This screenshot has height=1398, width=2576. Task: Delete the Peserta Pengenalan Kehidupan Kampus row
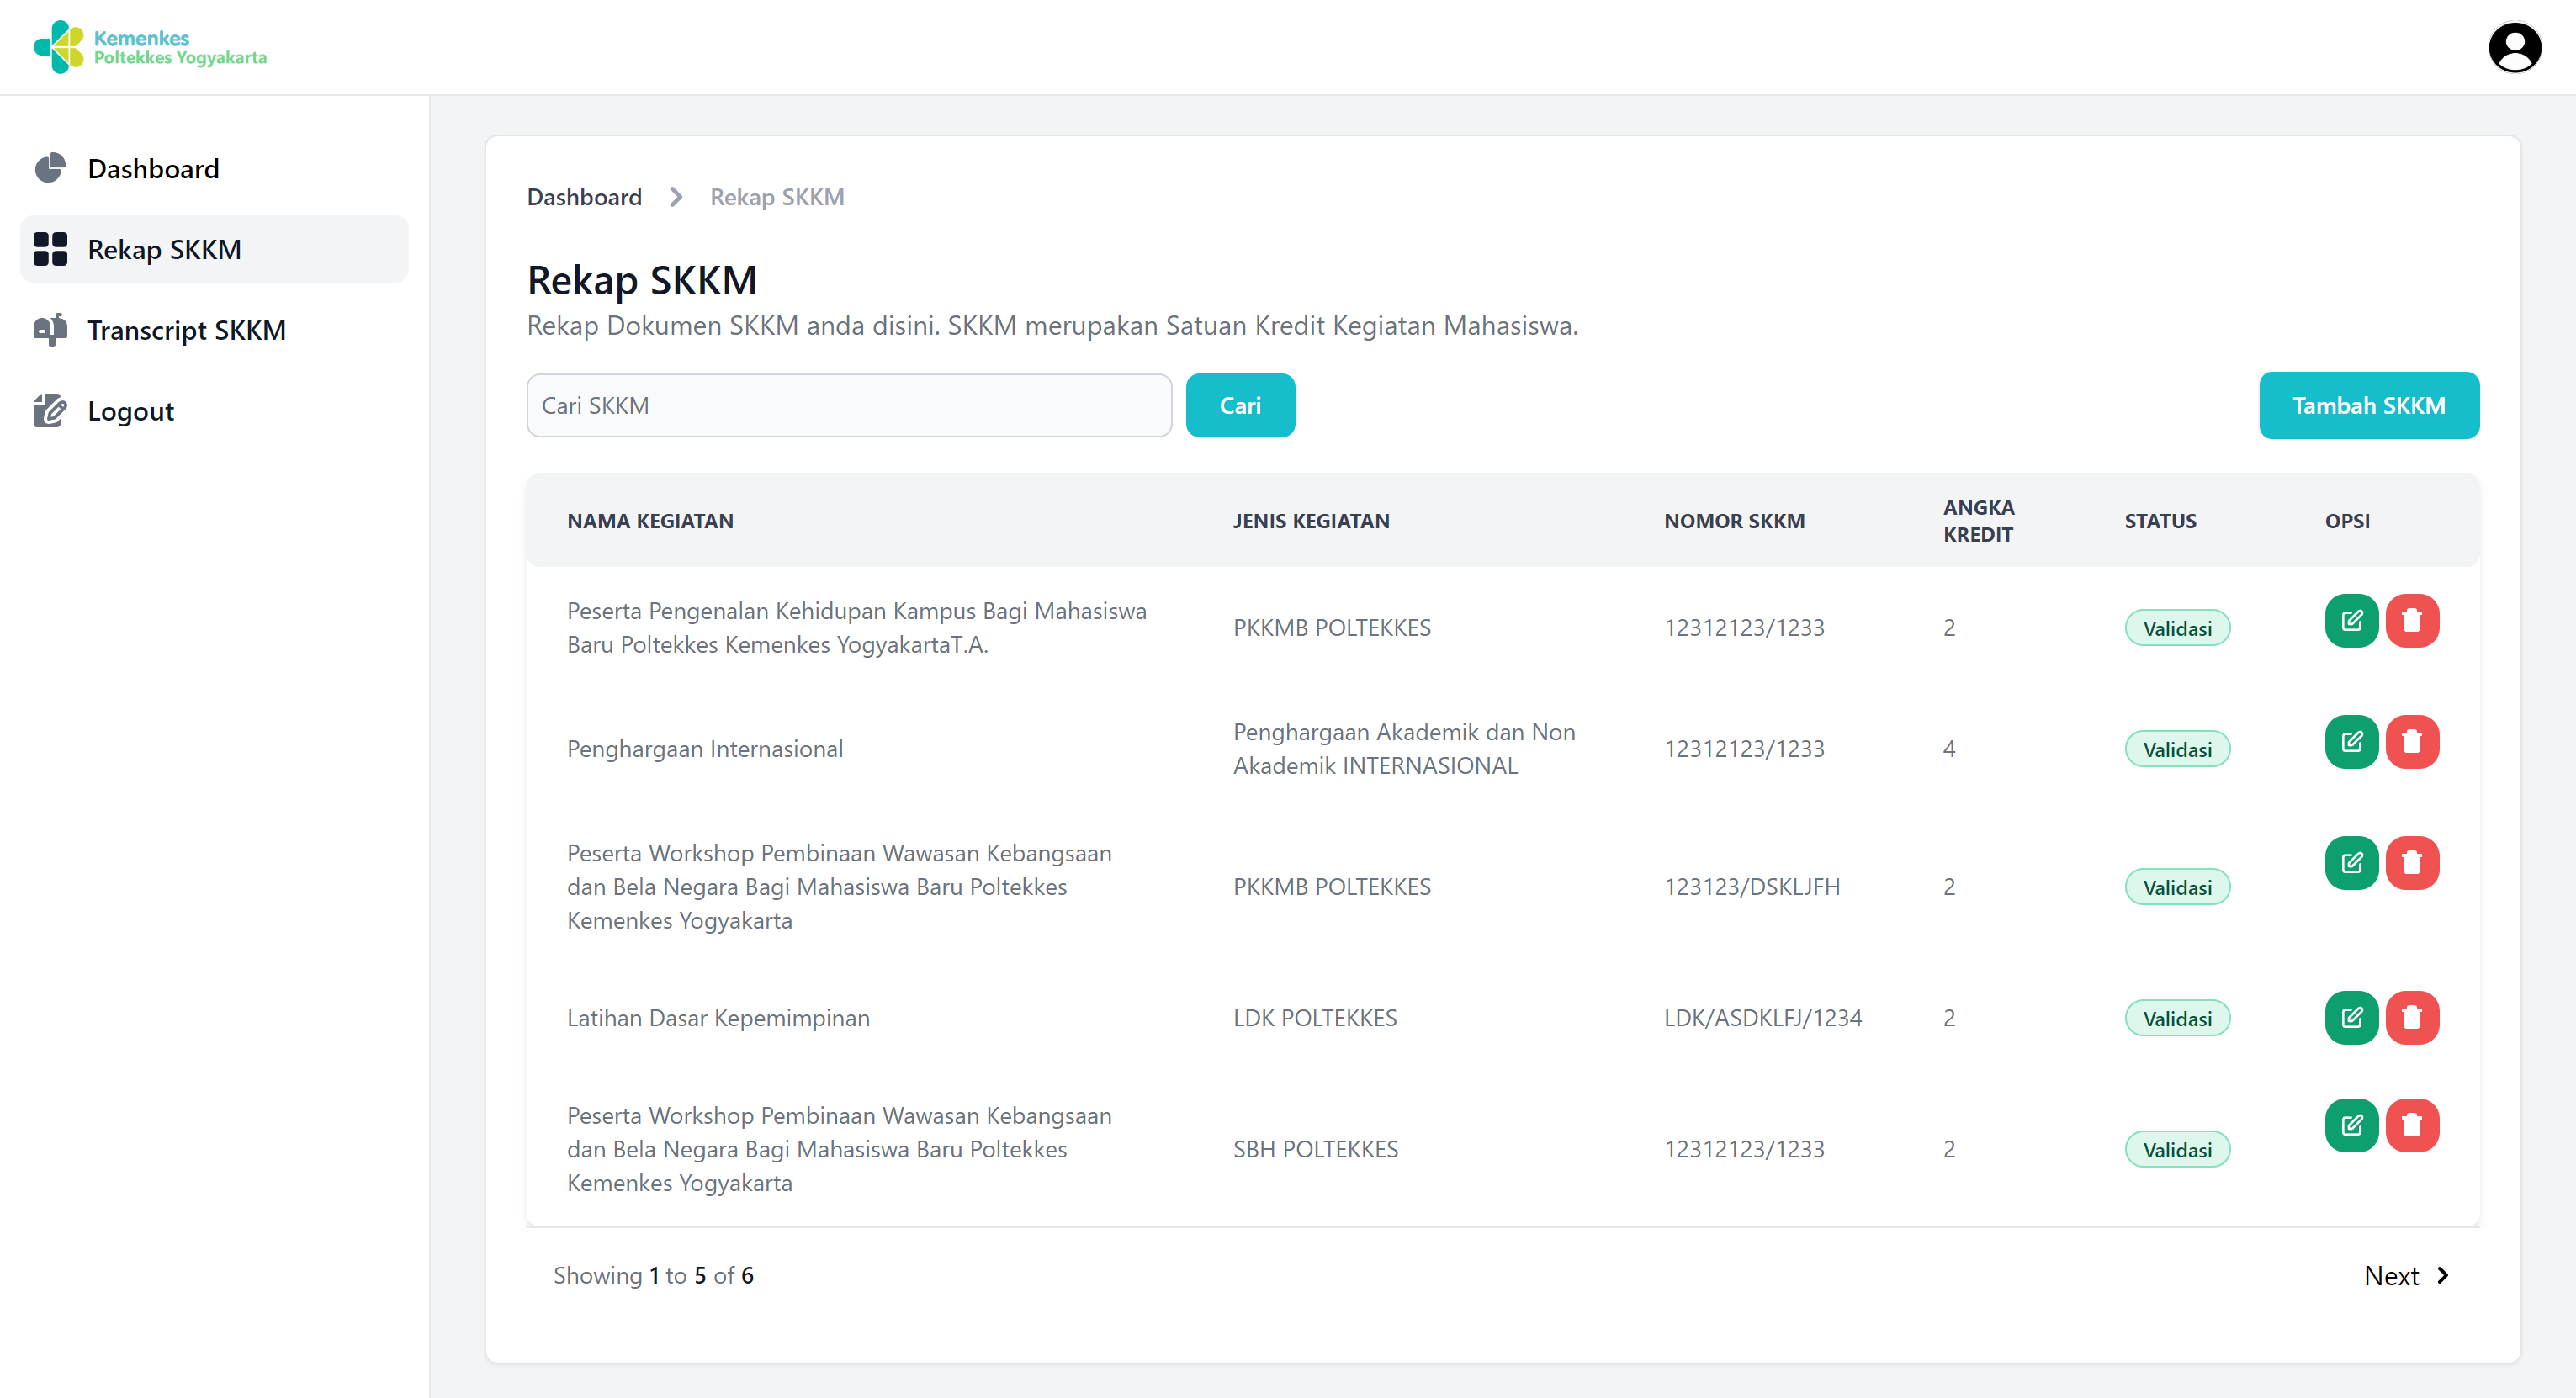tap(2411, 620)
